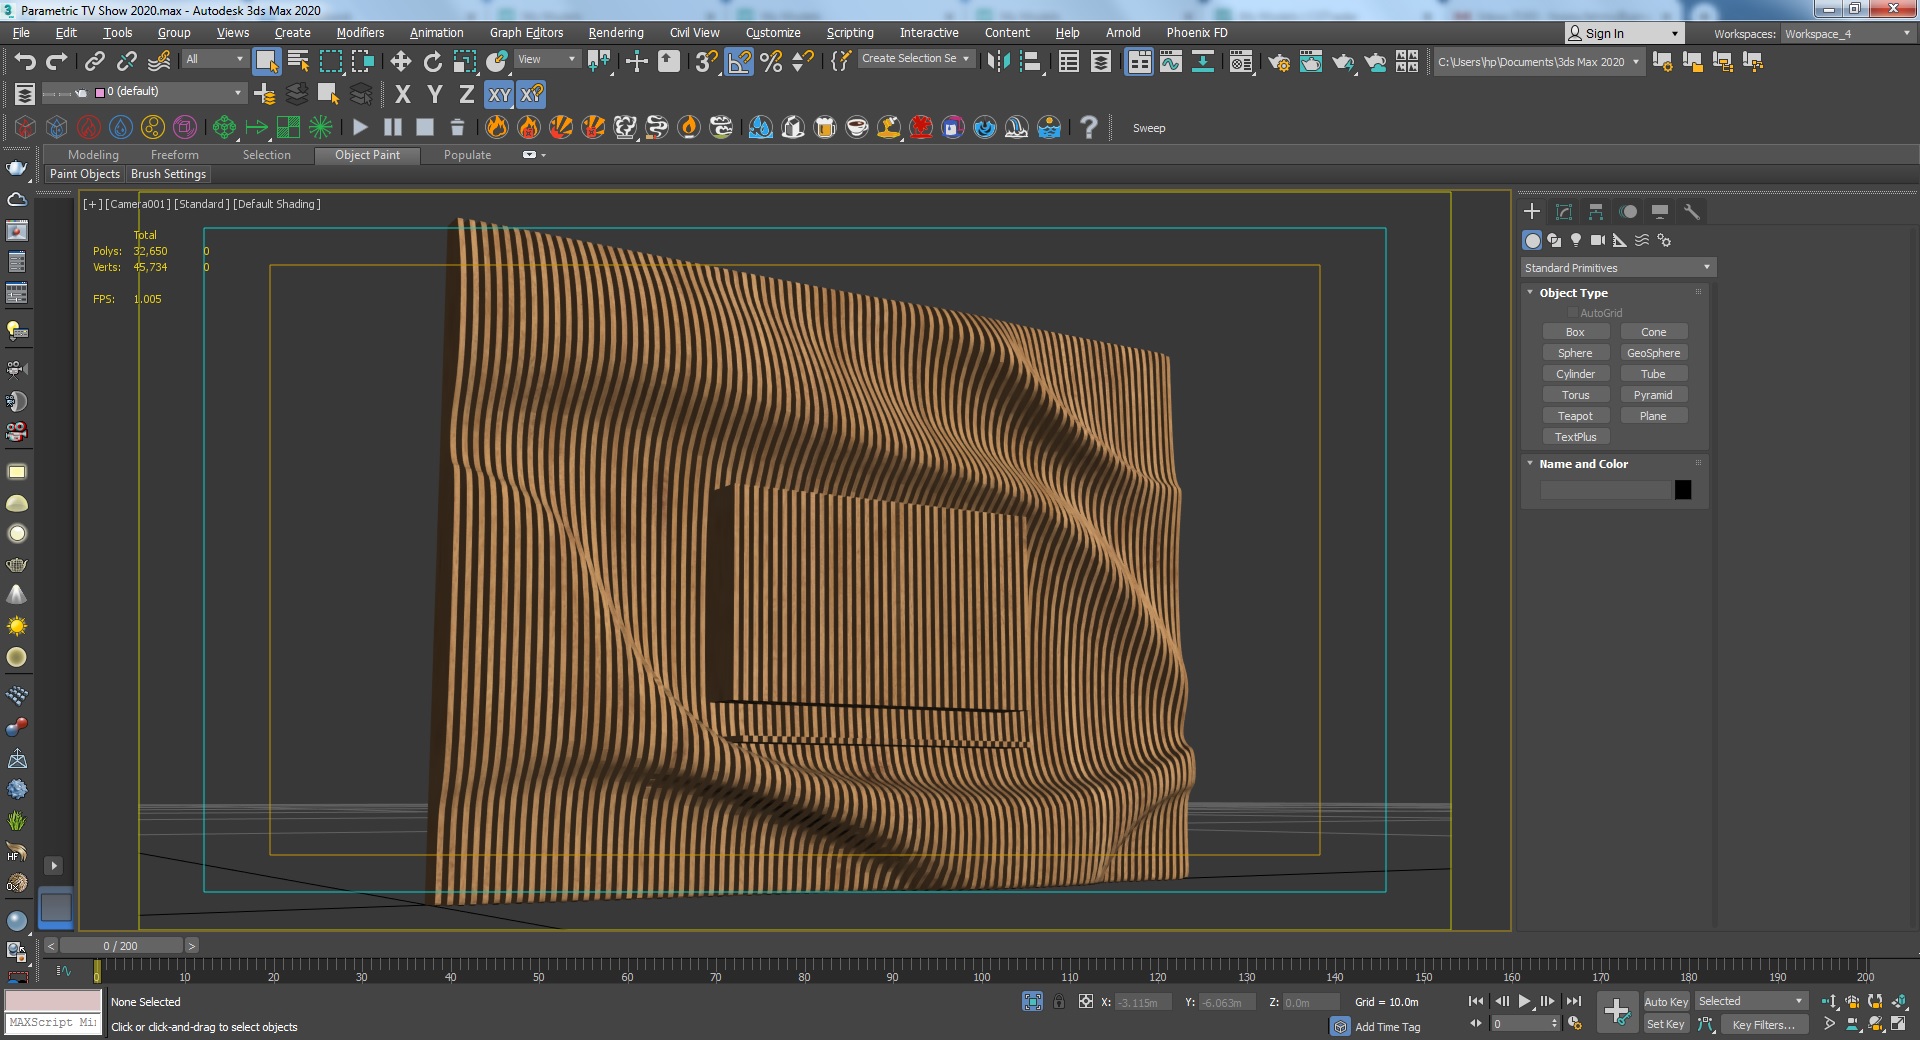This screenshot has height=1040, width=1920.
Task: Switch to the Freeform ribbon tab
Action: [174, 155]
